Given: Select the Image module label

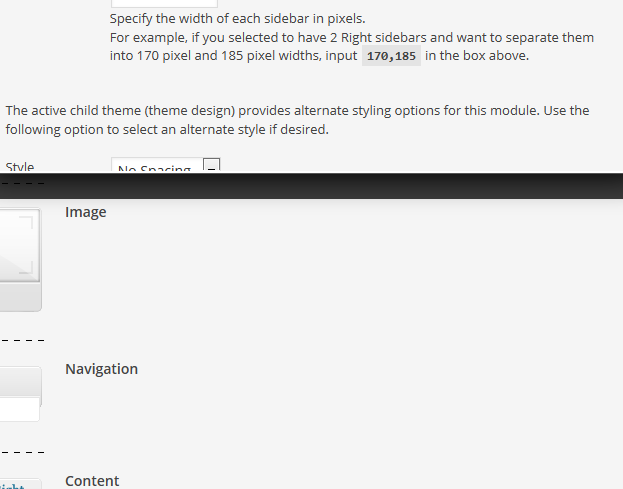Looking at the screenshot, I should [86, 212].
